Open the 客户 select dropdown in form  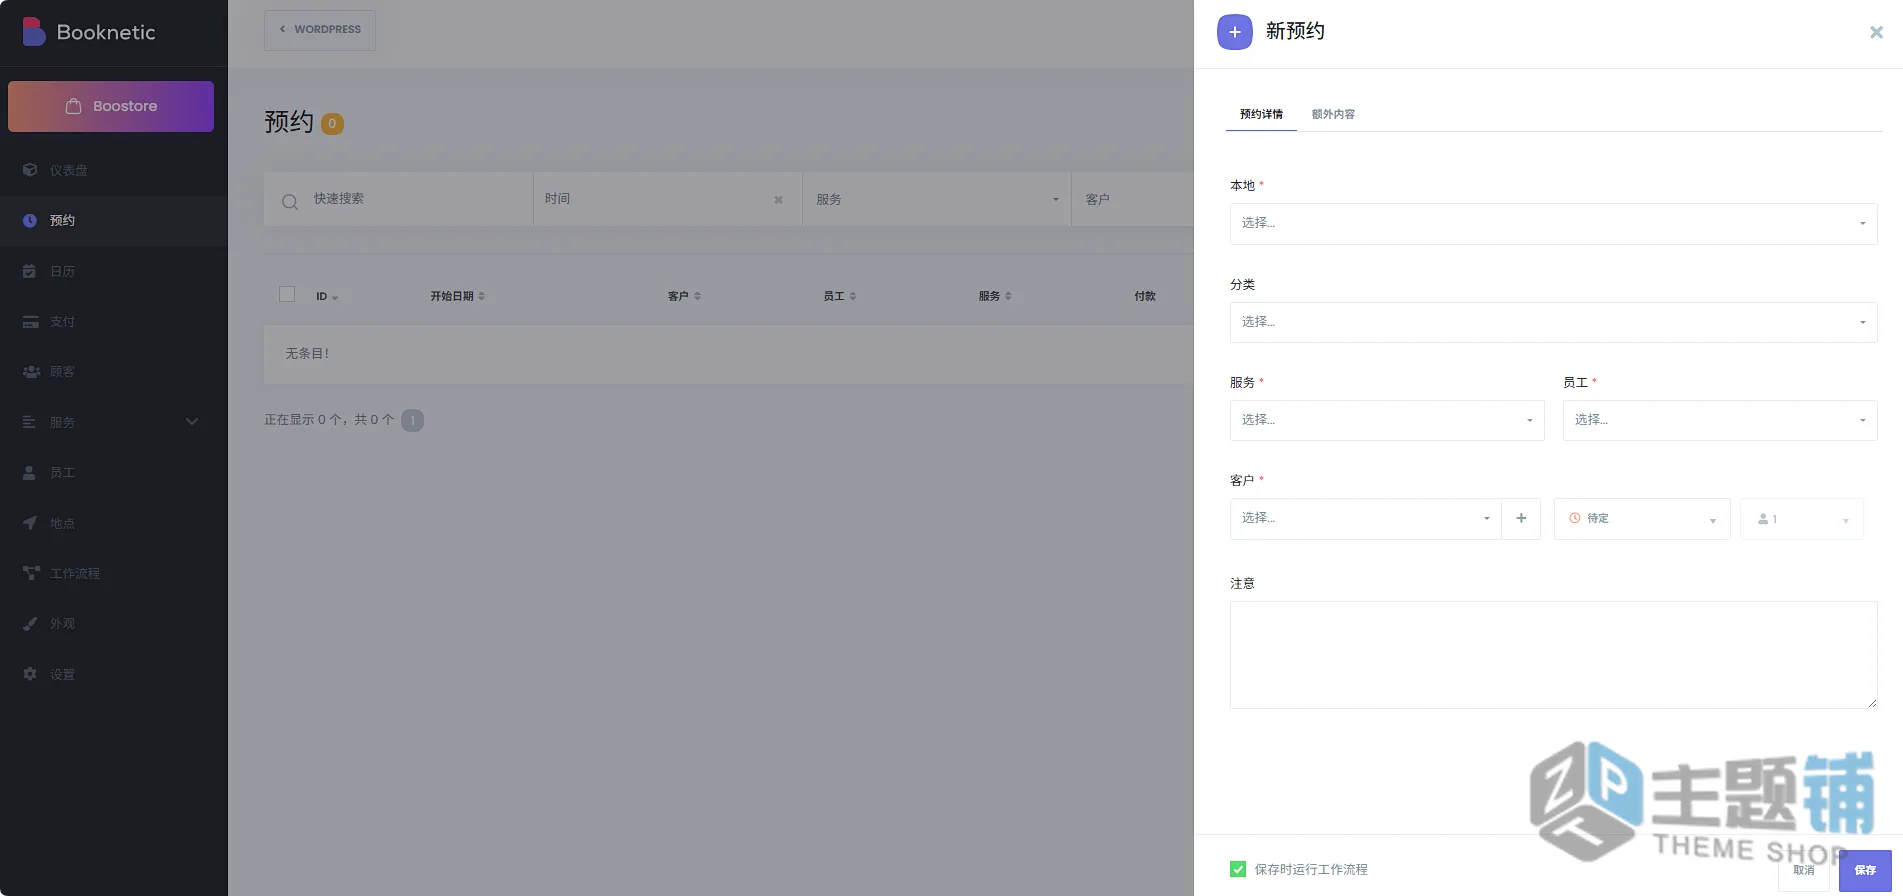(x=1365, y=518)
